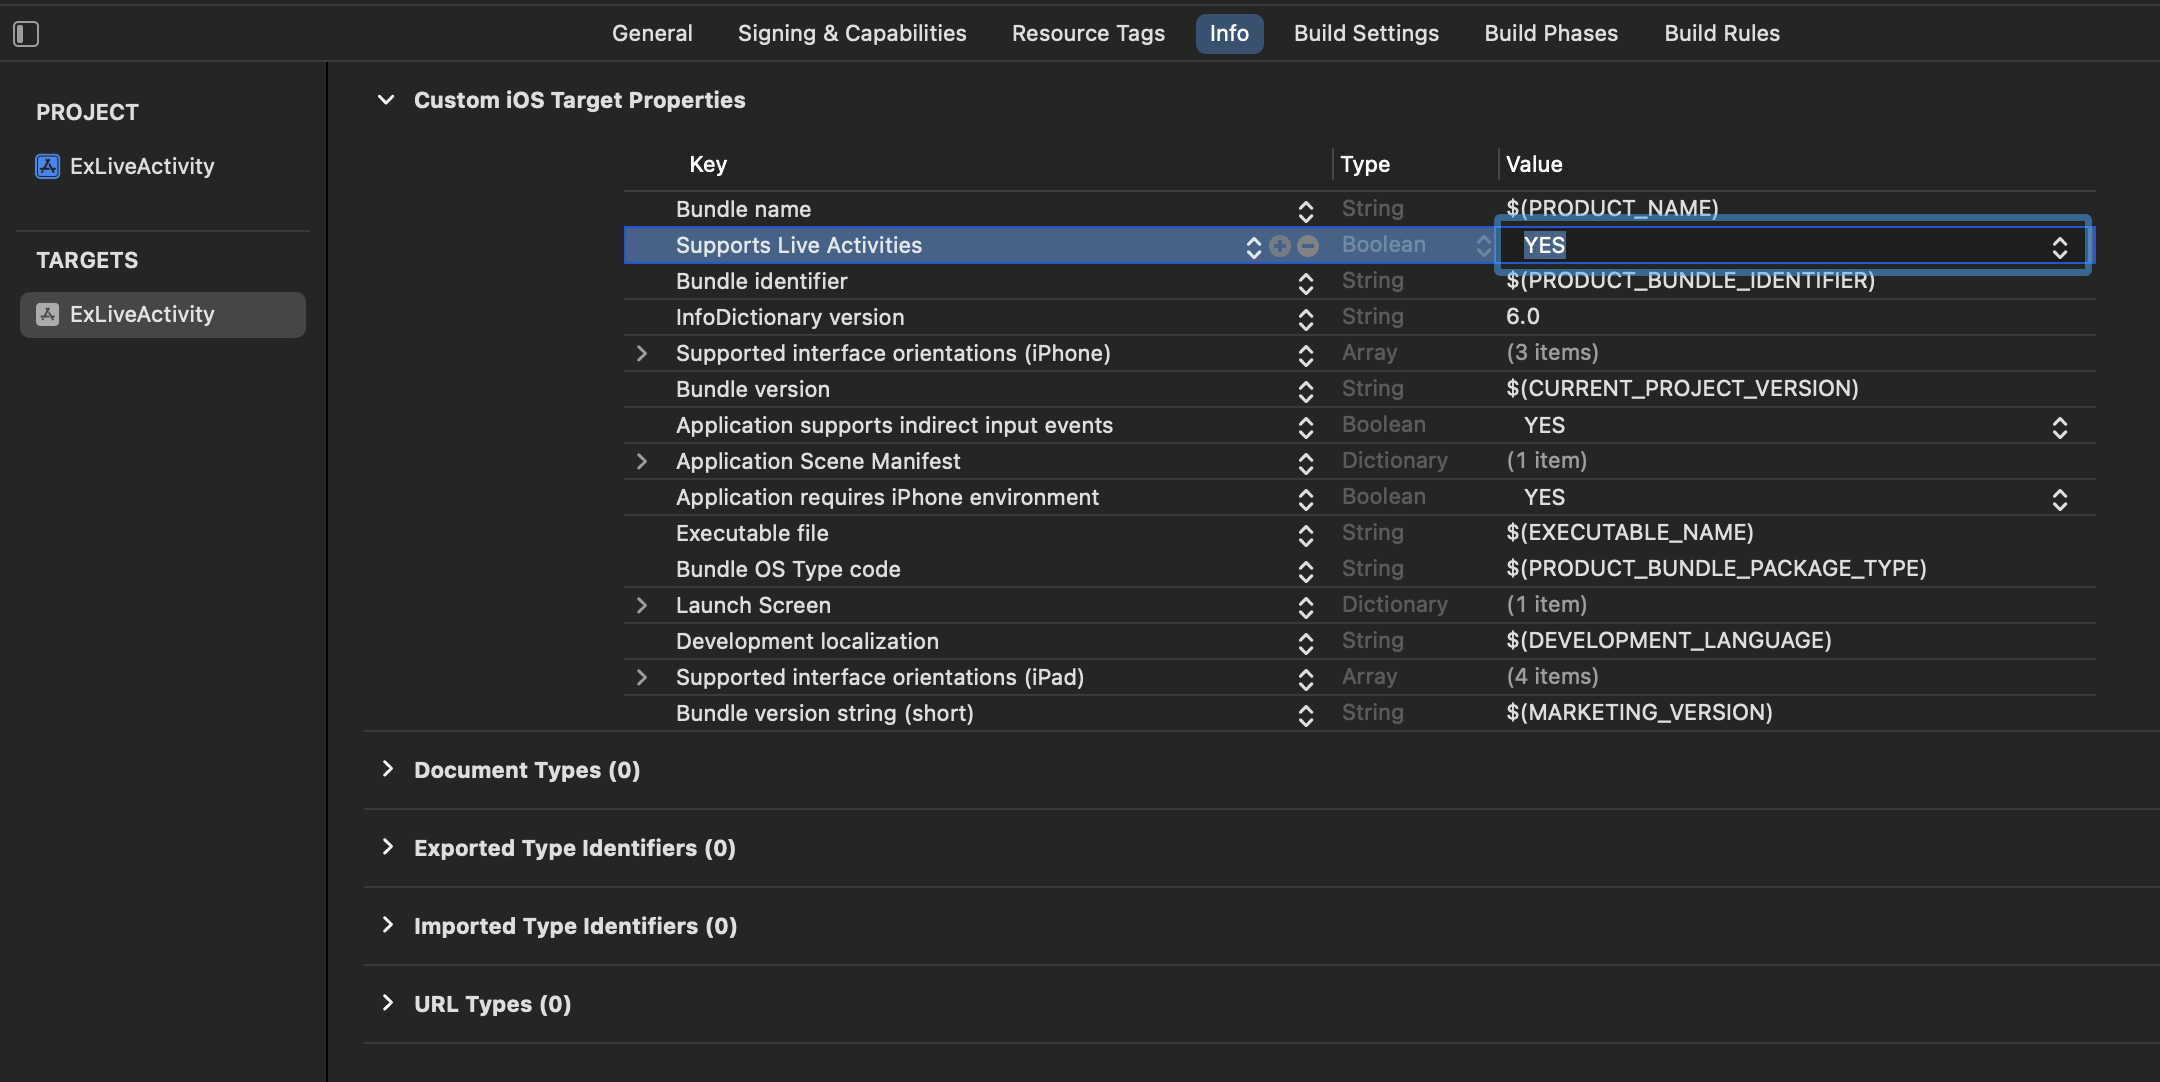This screenshot has width=2160, height=1082.
Task: Click the add row plus icon
Action: (1280, 246)
